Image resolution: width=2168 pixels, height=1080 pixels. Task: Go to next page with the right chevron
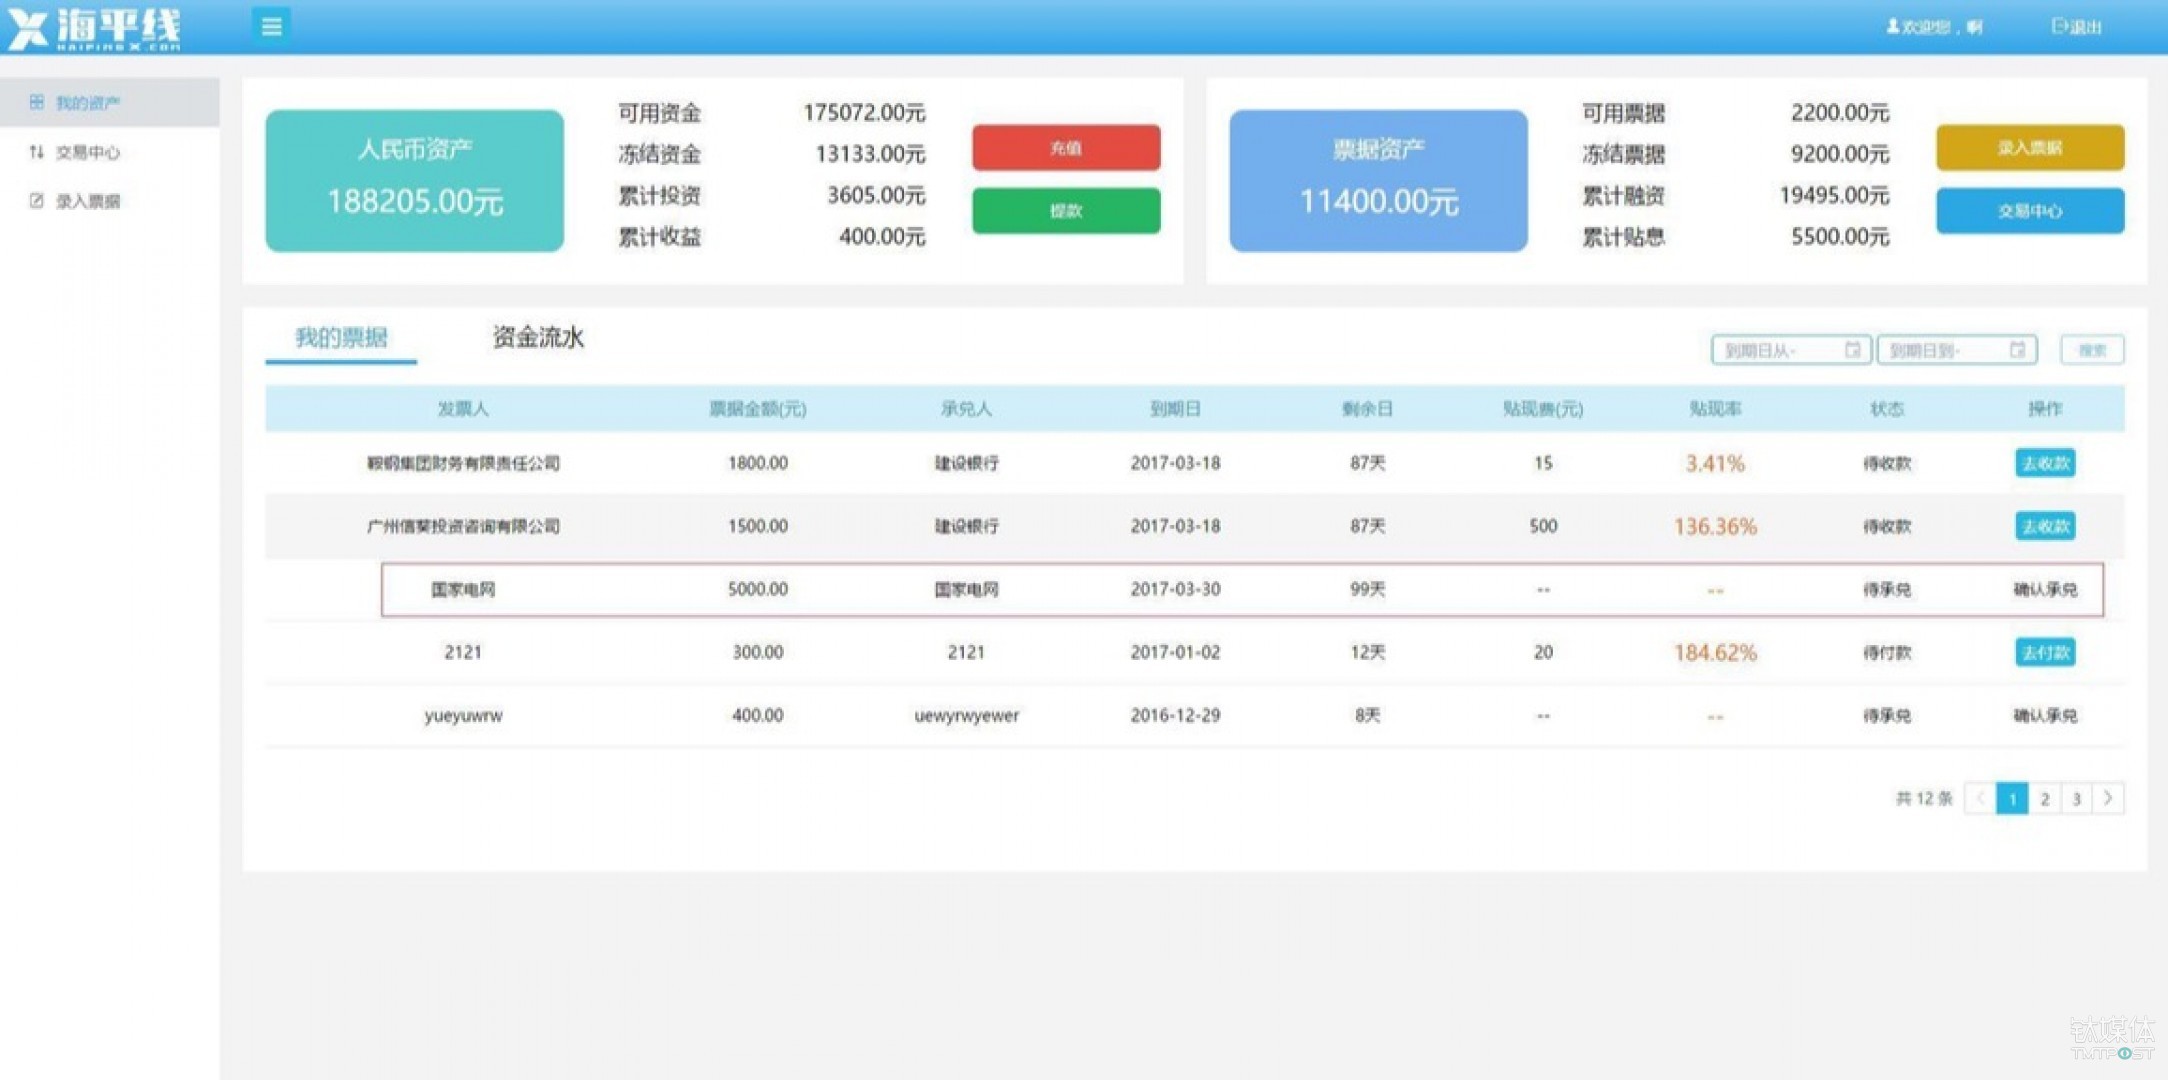tap(2108, 798)
